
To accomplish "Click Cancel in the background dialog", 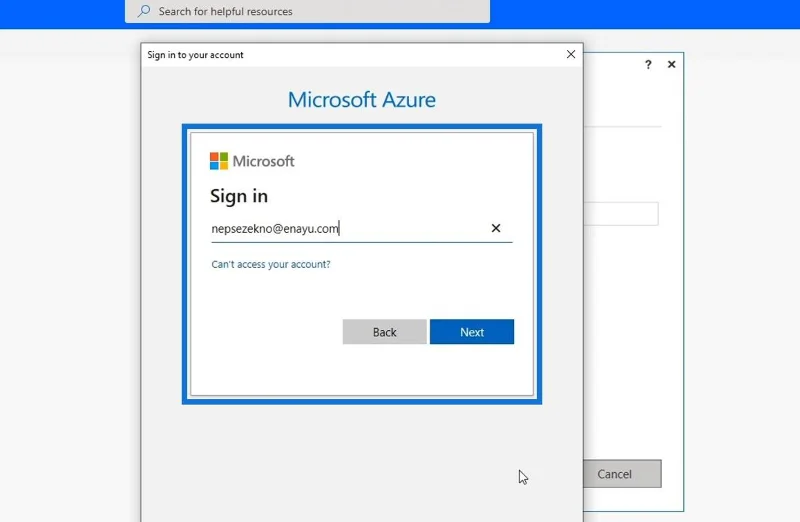I will [622, 474].
